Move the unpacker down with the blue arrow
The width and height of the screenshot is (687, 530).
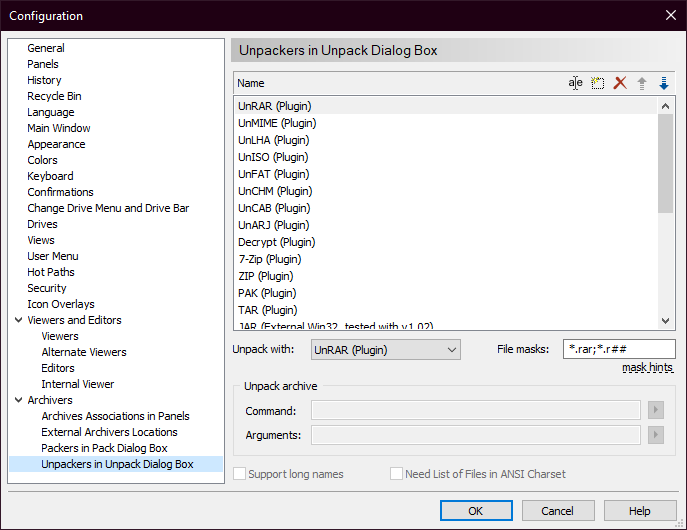click(663, 83)
